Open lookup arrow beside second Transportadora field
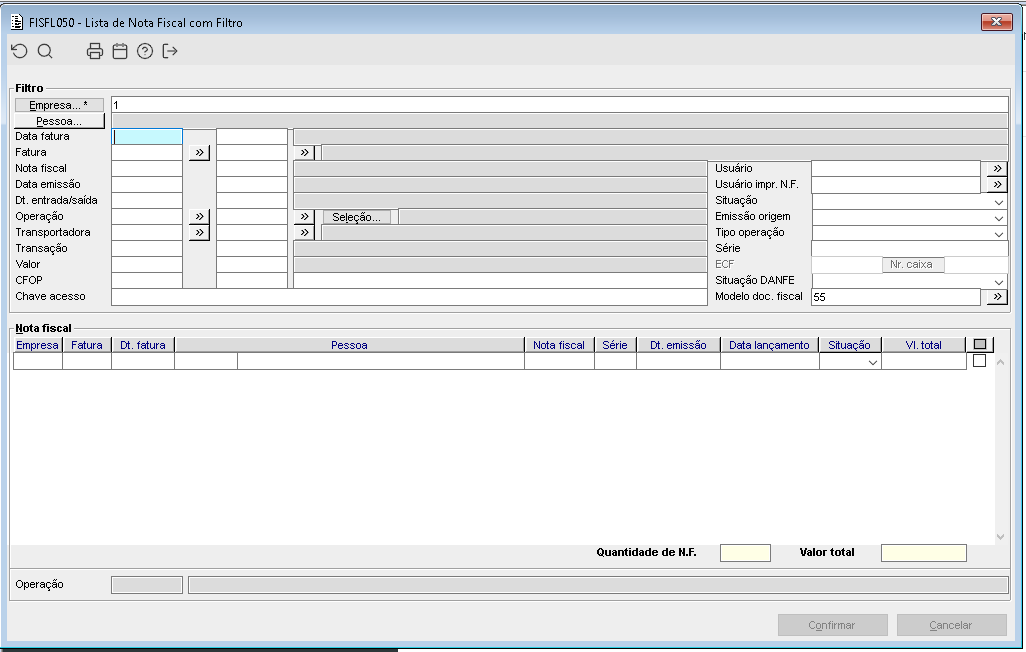Image resolution: width=1026 pixels, height=652 pixels. 304,232
